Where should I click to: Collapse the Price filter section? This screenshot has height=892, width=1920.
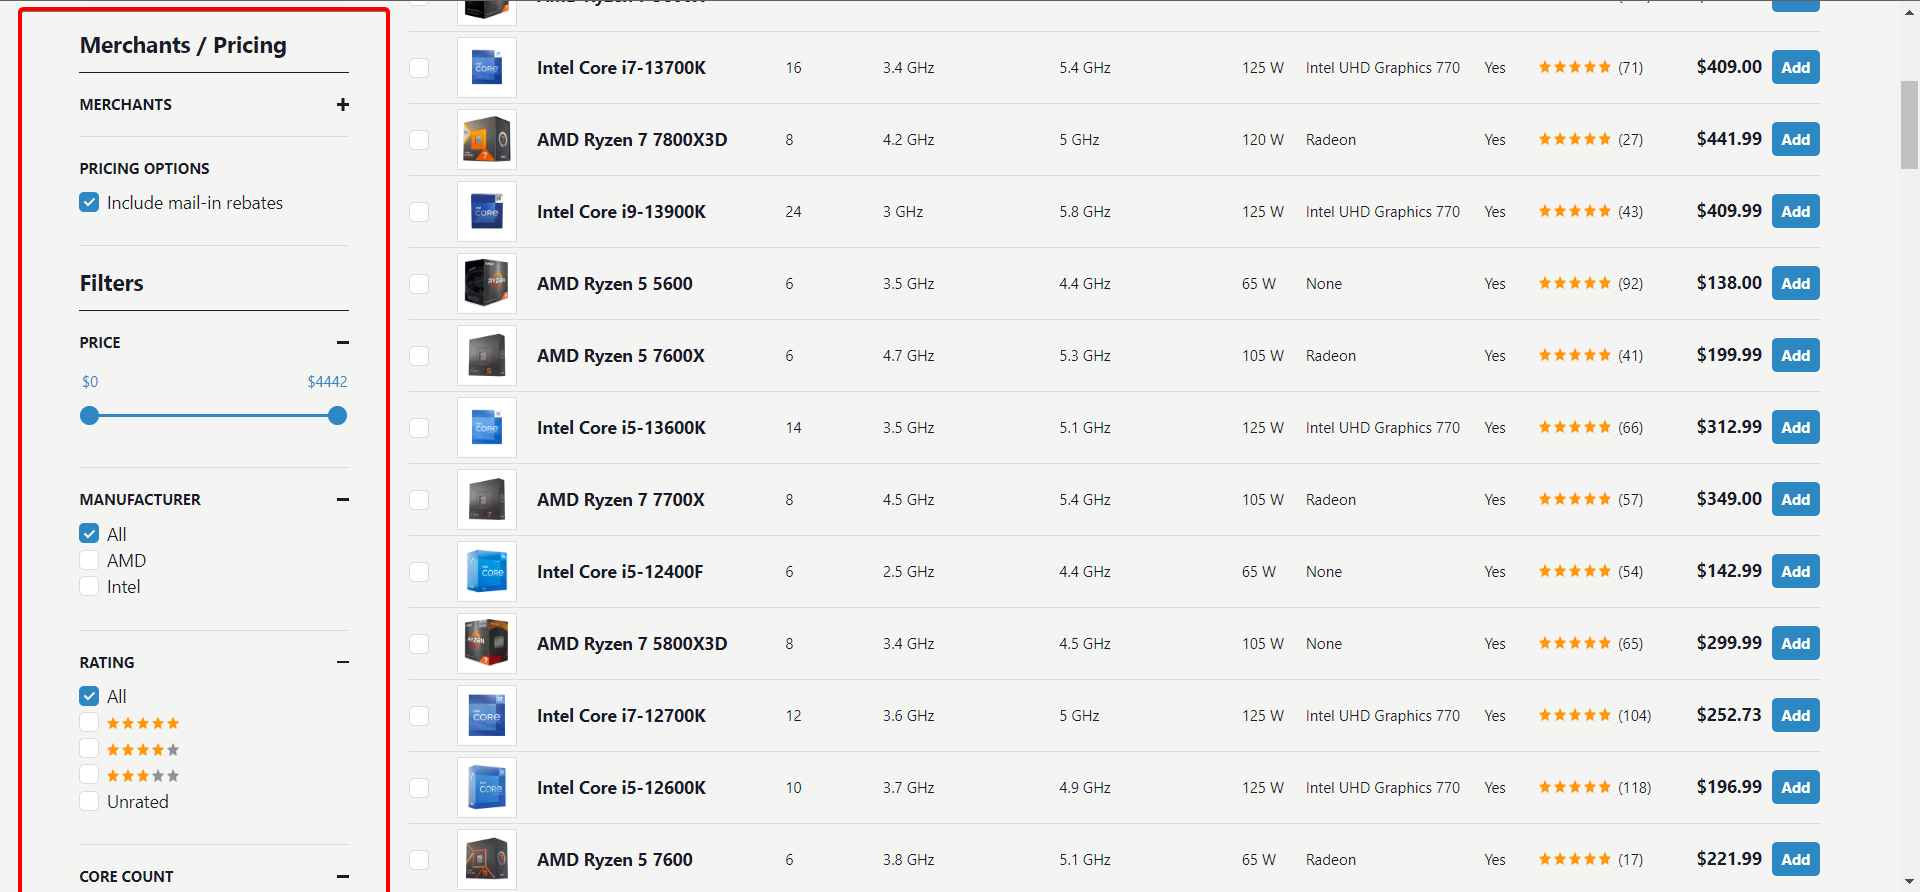[x=343, y=343]
